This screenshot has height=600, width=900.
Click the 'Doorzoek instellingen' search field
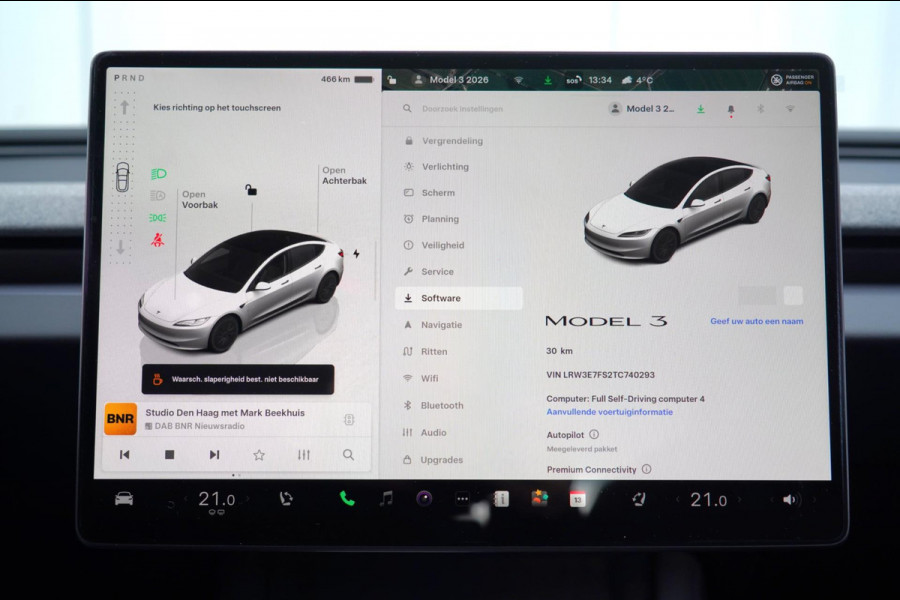[463, 109]
